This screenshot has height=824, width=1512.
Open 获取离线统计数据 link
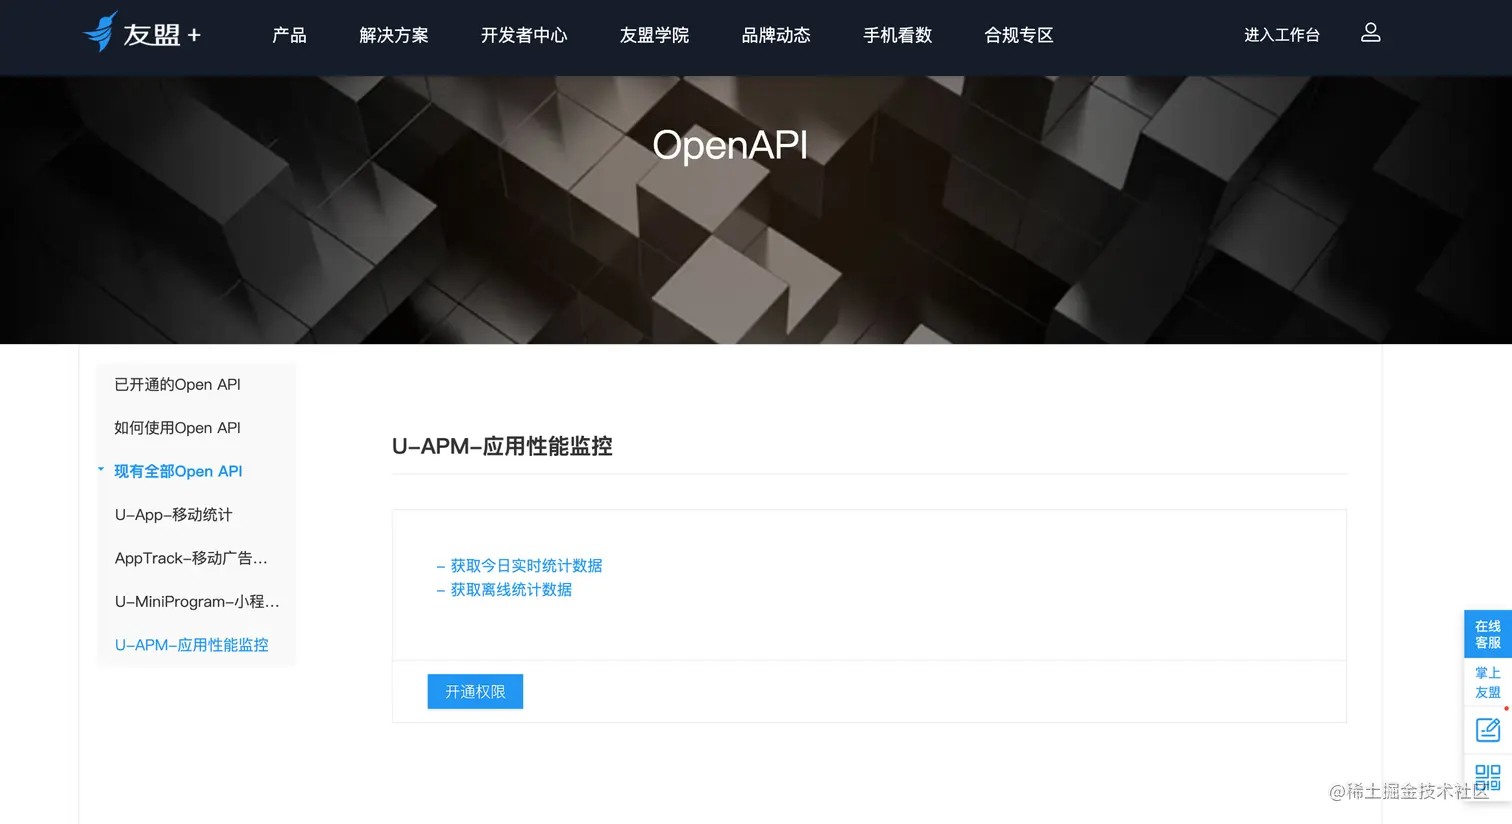tap(511, 590)
